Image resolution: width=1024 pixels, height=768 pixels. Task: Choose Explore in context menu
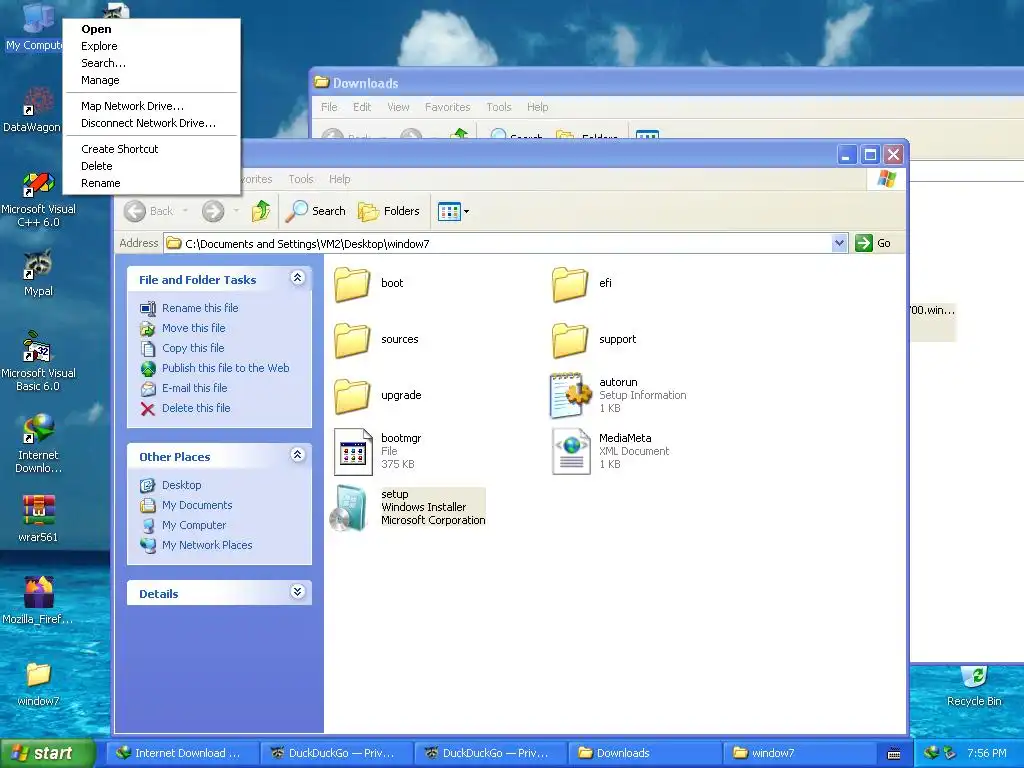pyautogui.click(x=152, y=46)
